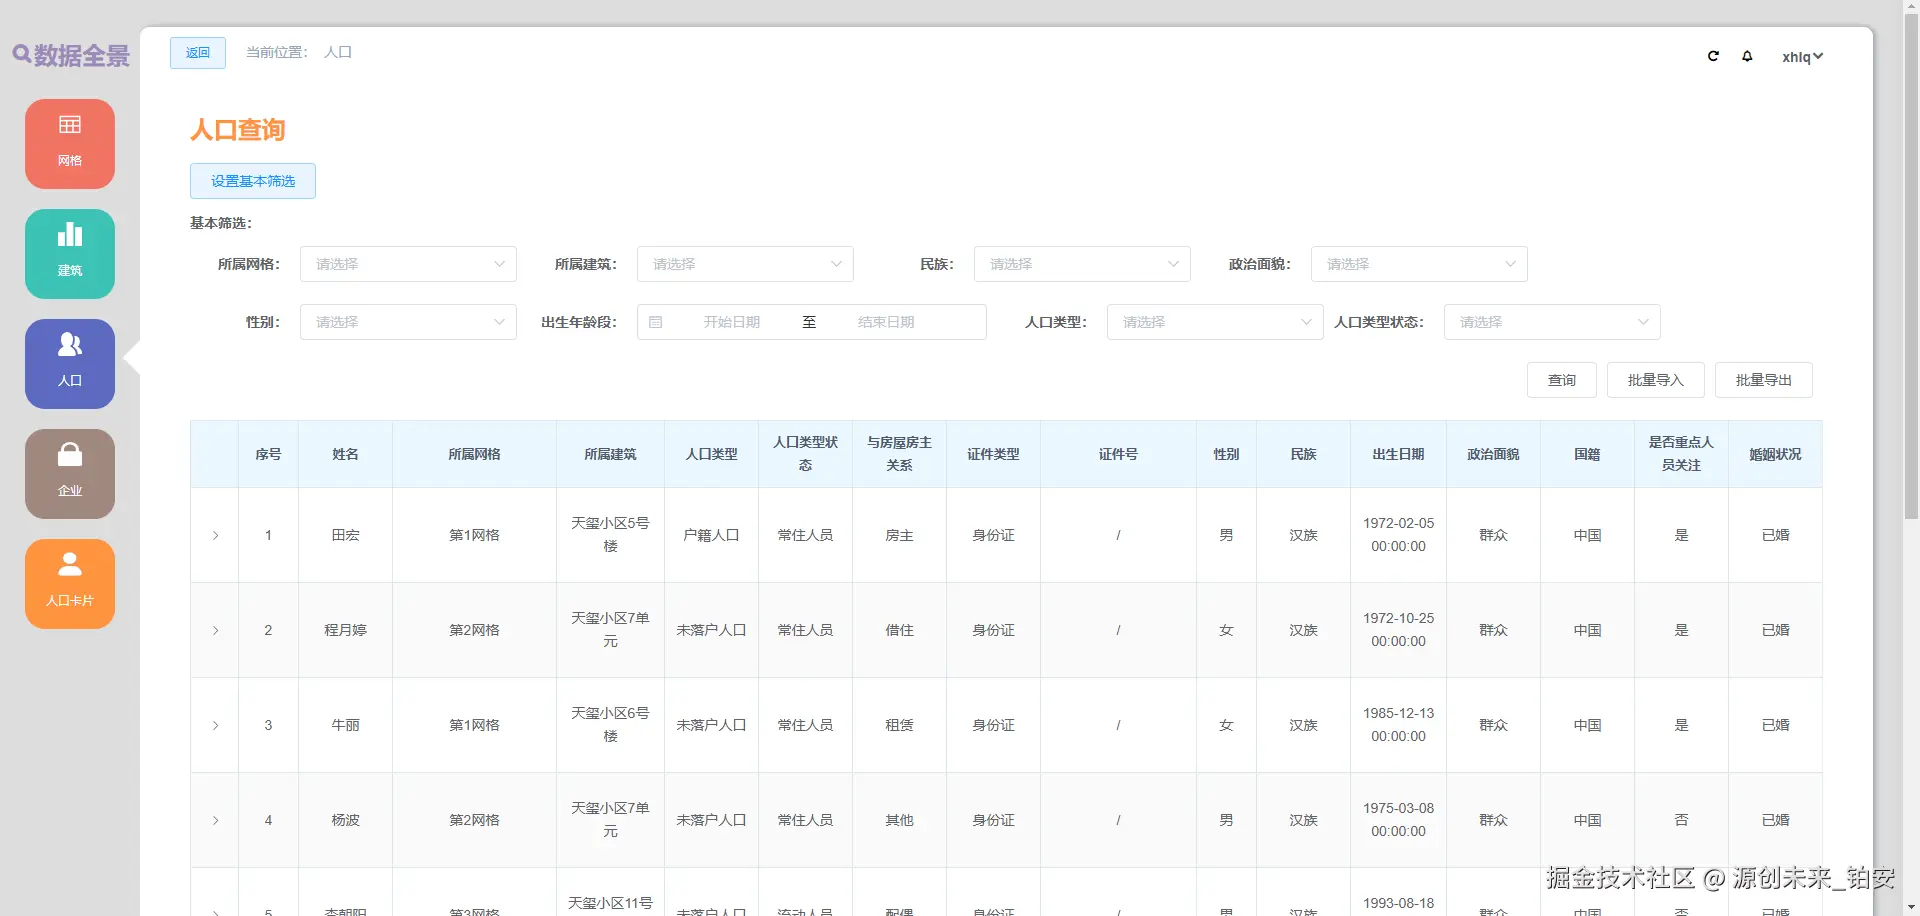Click the 其他 relation cell
Image resolution: width=1920 pixels, height=916 pixels.
pyautogui.click(x=899, y=821)
